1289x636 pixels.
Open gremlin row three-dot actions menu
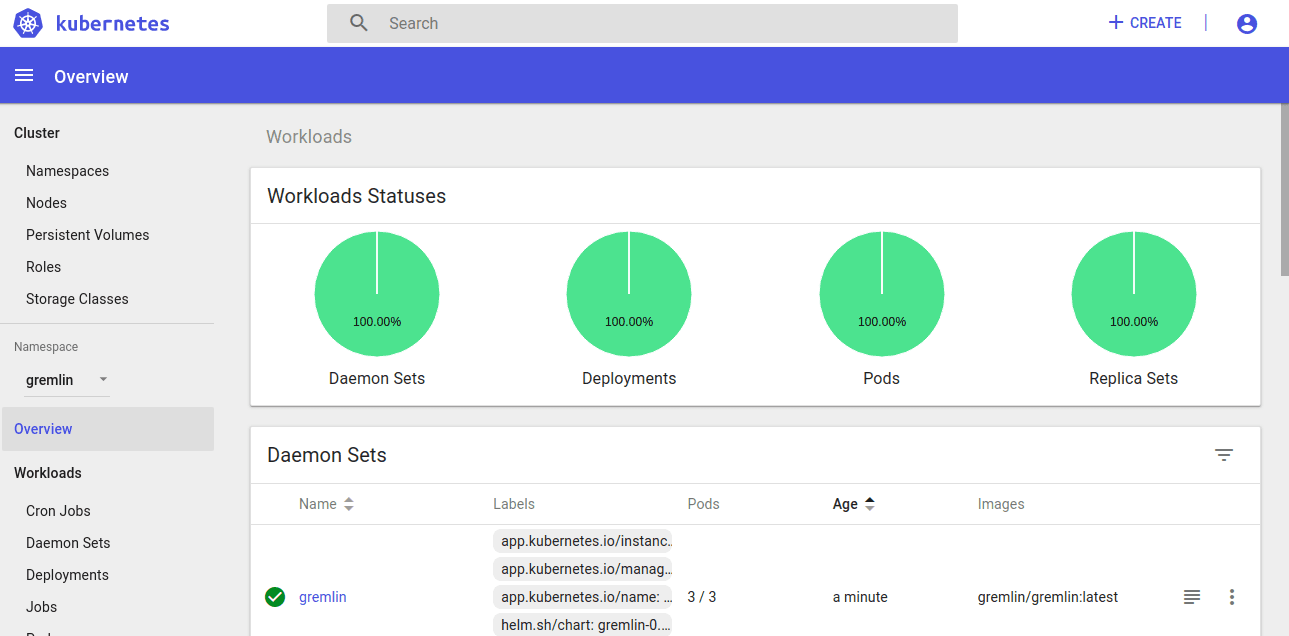[1232, 597]
